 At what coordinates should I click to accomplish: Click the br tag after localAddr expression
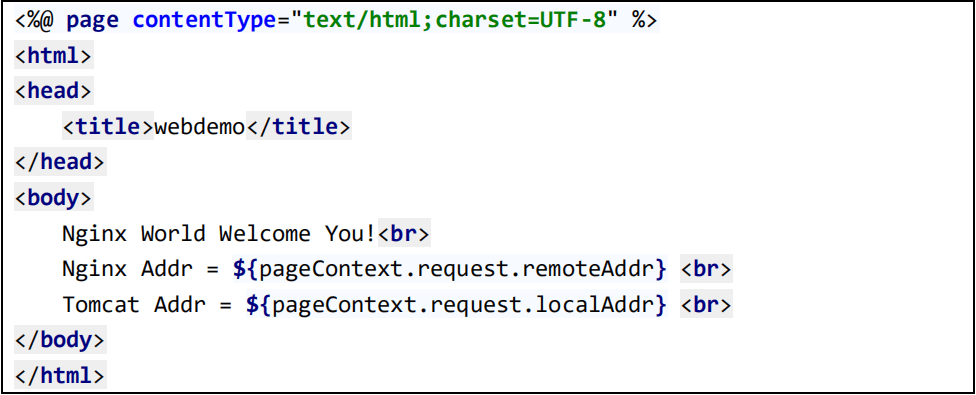pyautogui.click(x=706, y=305)
